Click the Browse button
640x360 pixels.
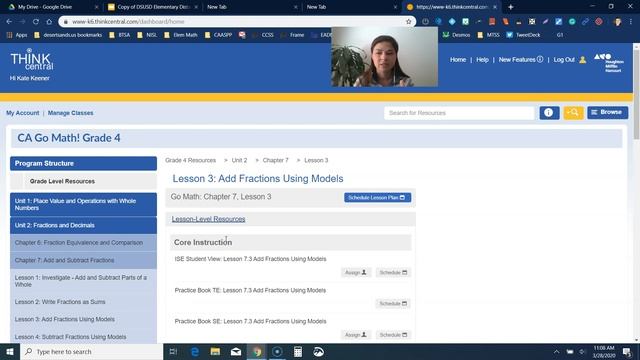[607, 112]
